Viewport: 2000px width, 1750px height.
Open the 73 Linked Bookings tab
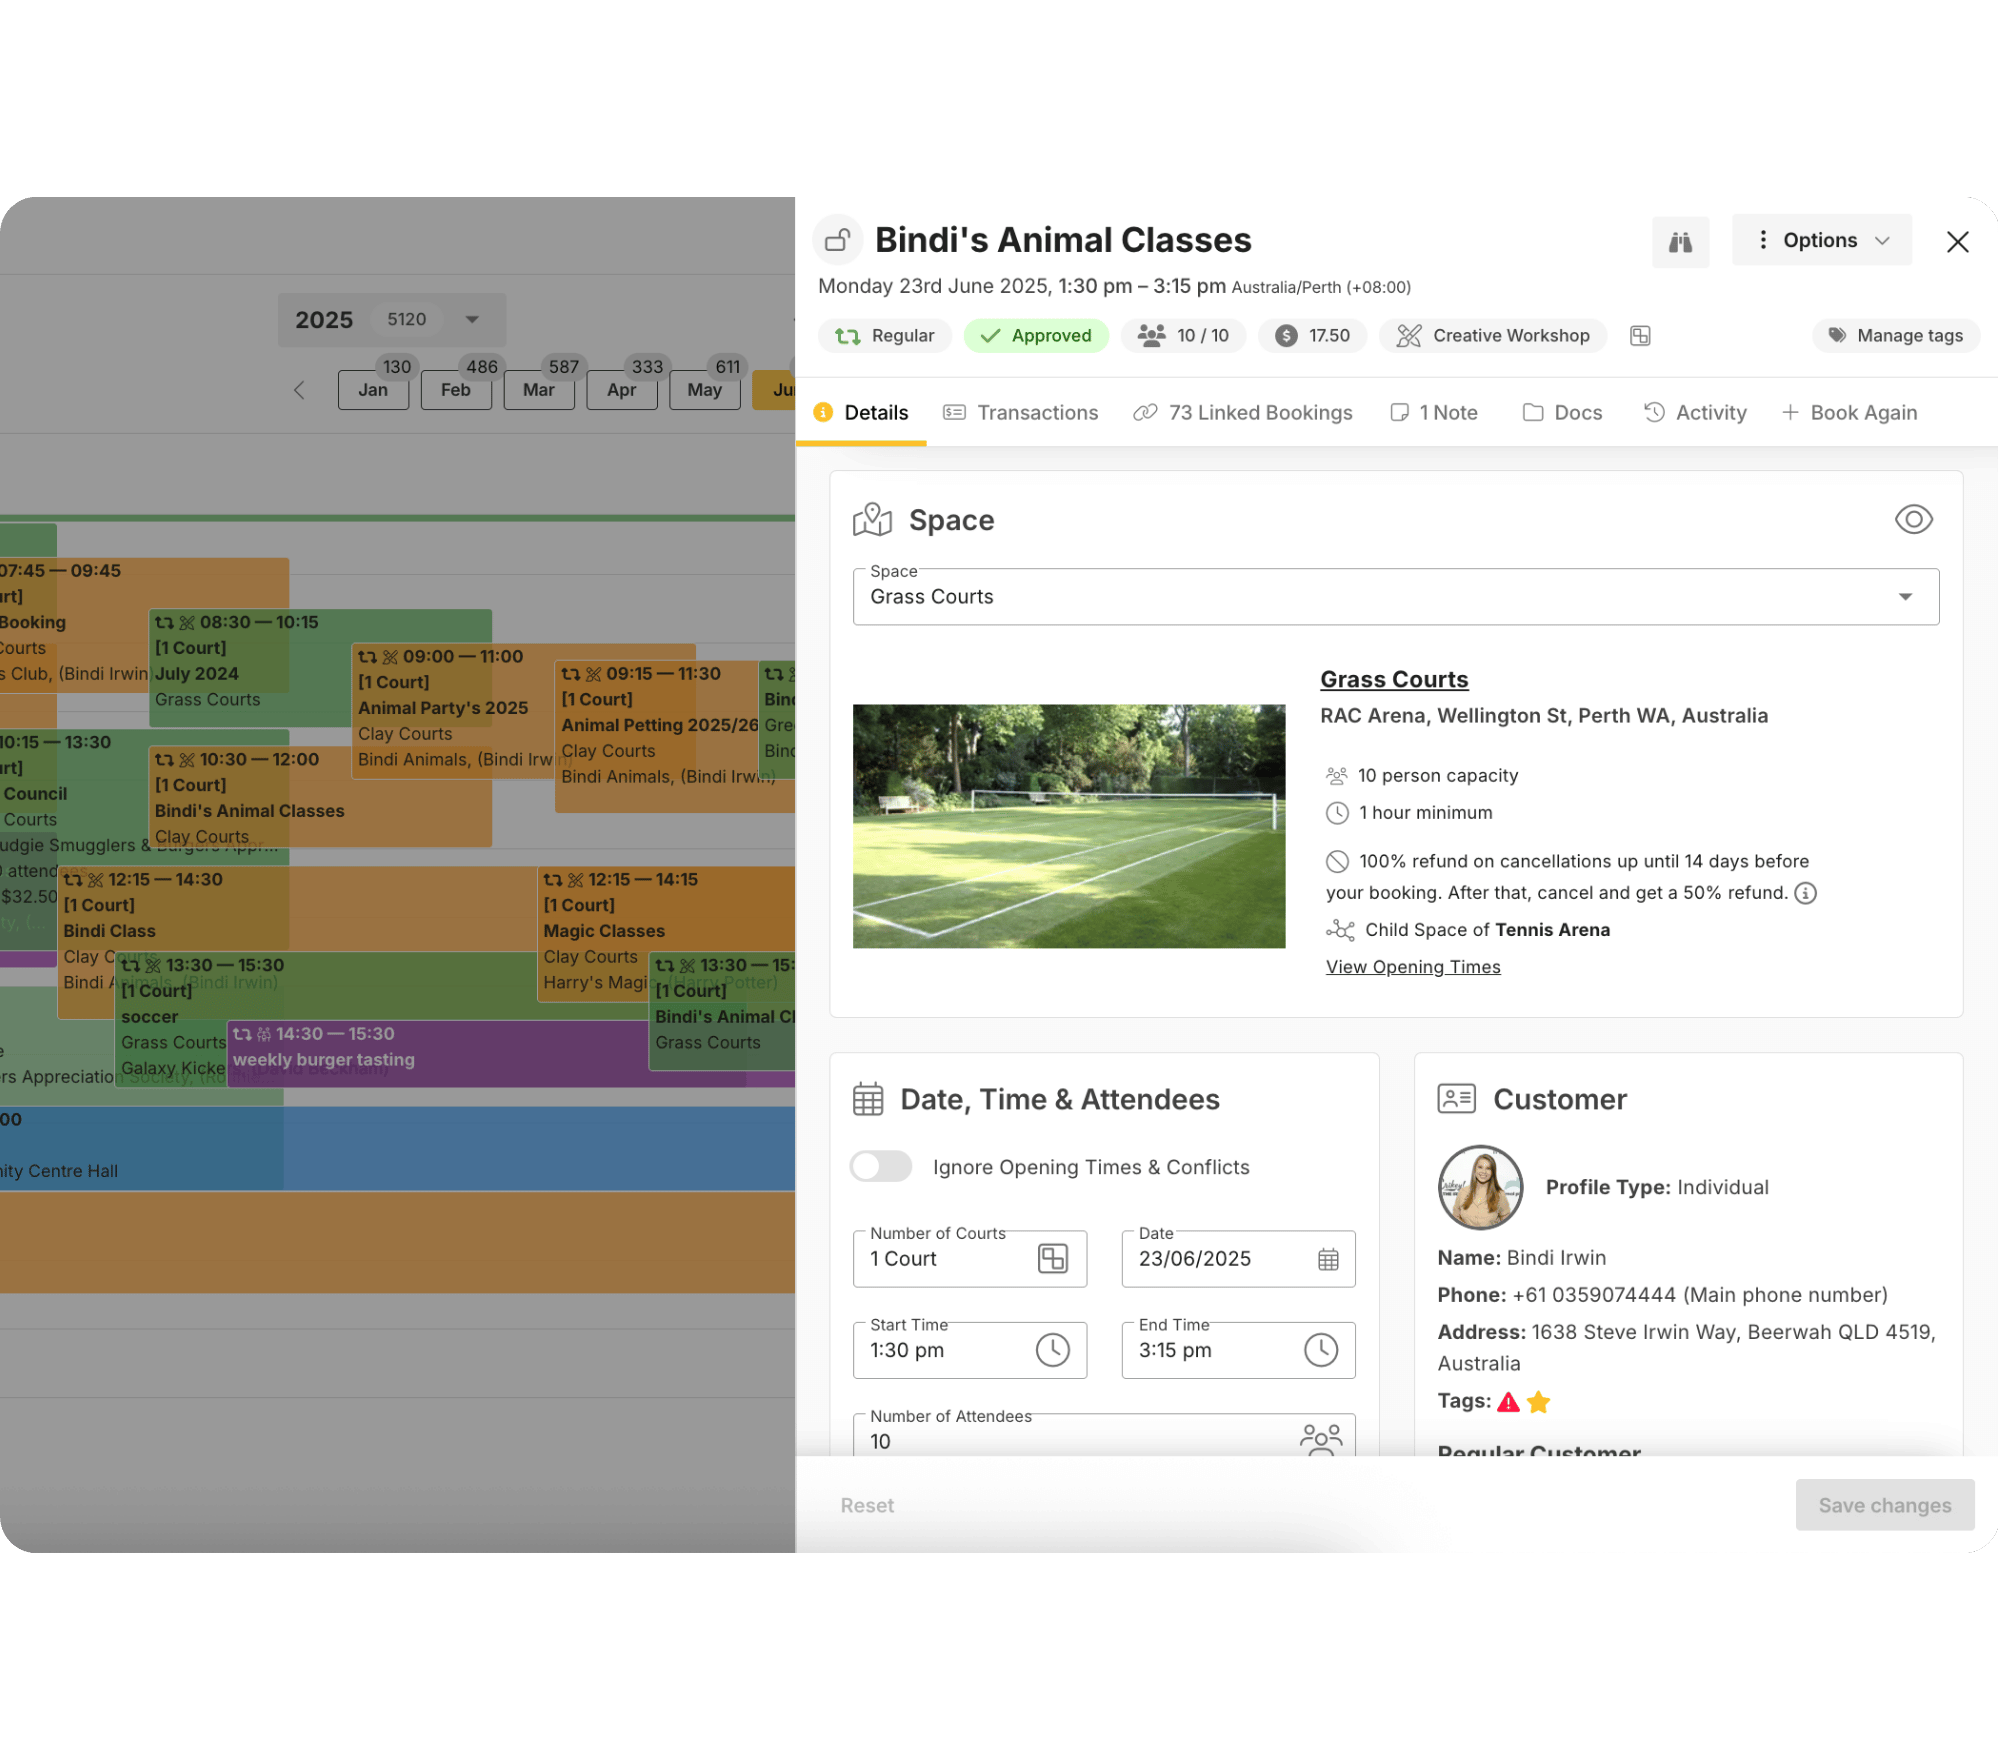1242,413
